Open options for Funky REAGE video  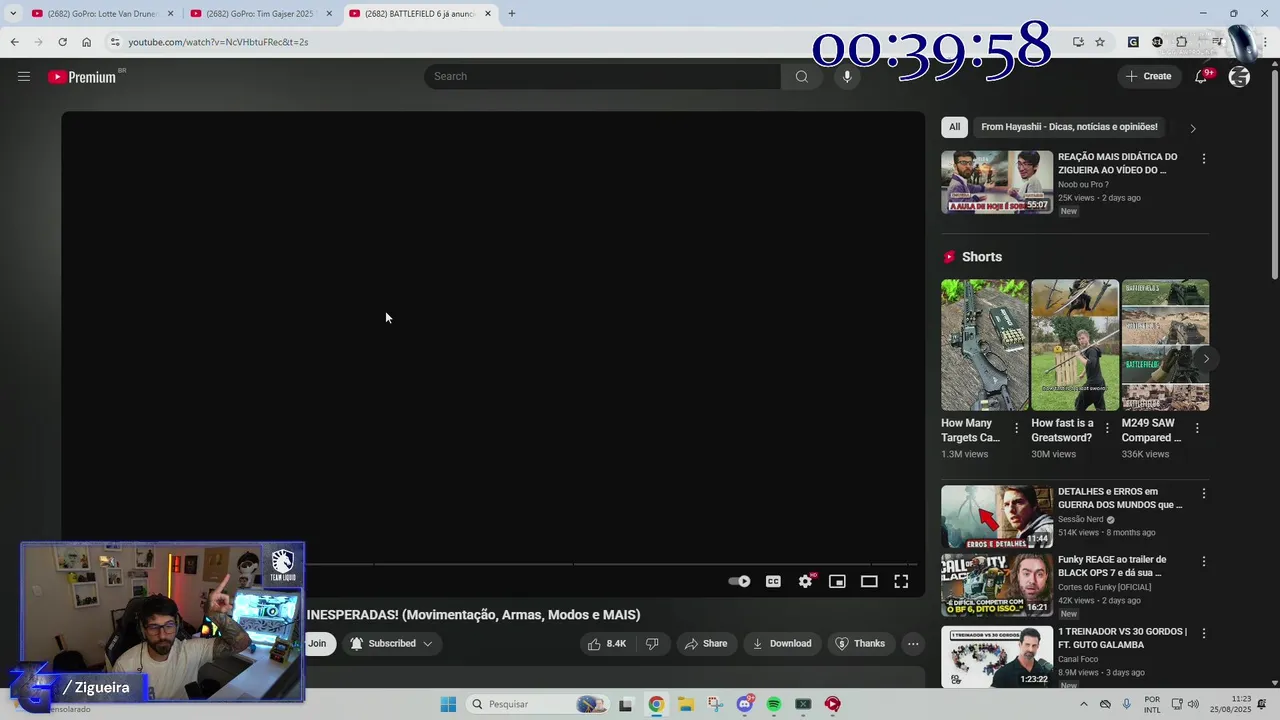click(1203, 561)
